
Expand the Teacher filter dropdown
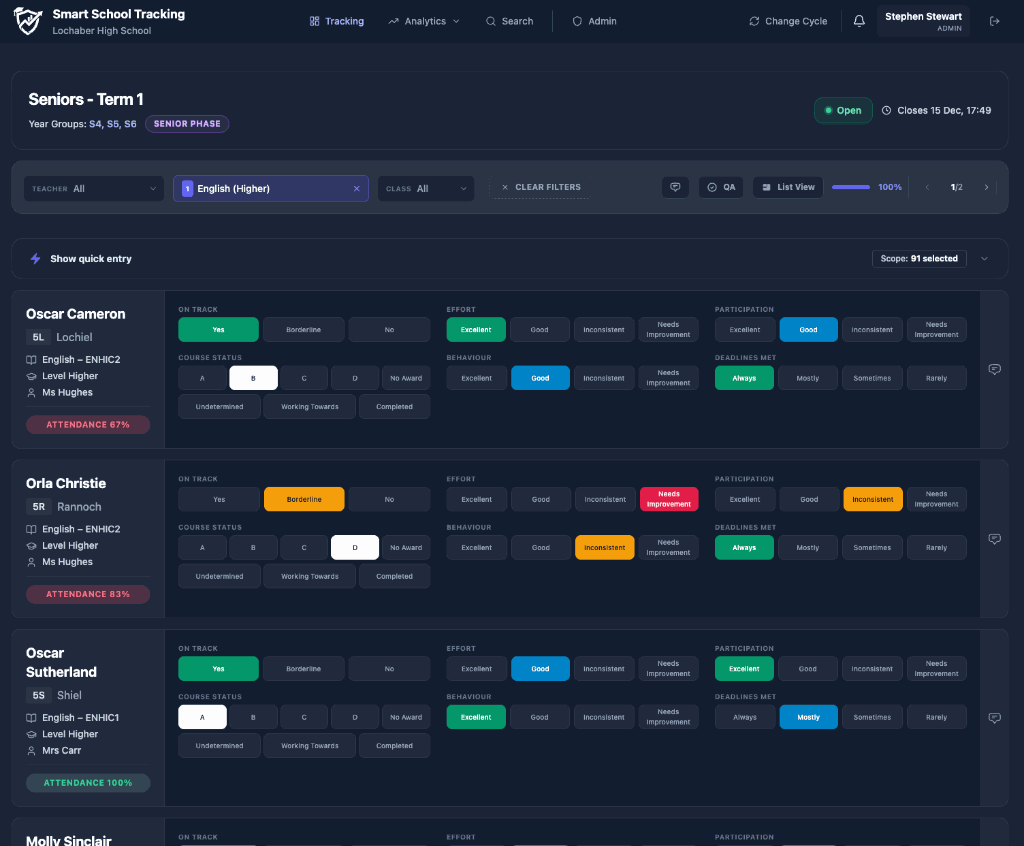[x=94, y=189]
